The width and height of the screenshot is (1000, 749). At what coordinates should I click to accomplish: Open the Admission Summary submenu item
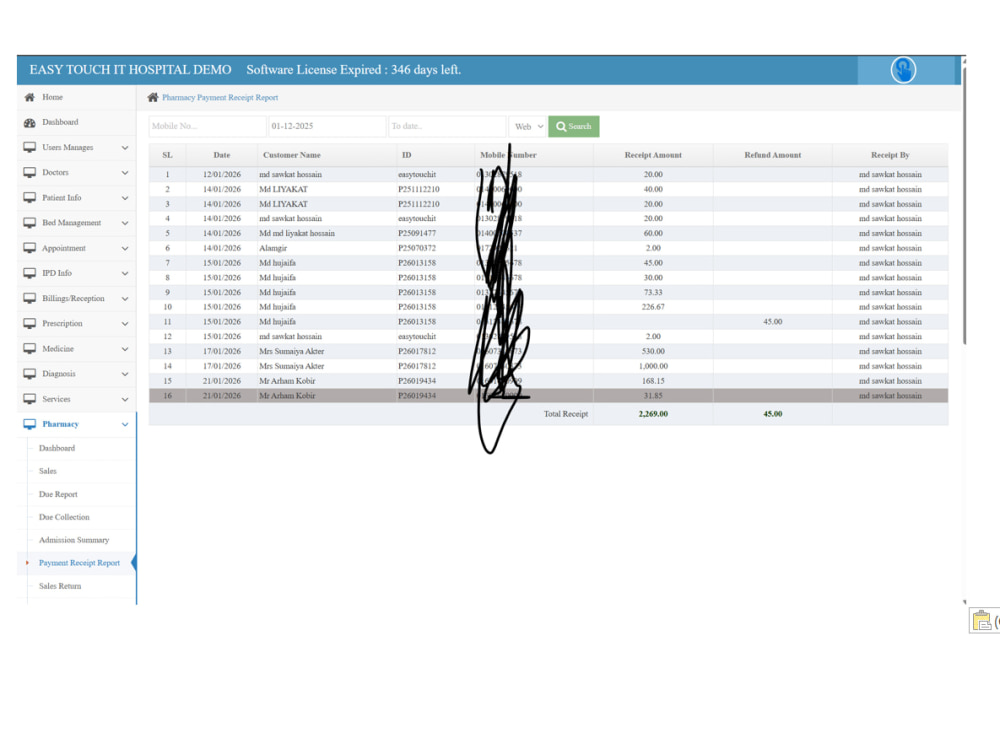pos(74,540)
